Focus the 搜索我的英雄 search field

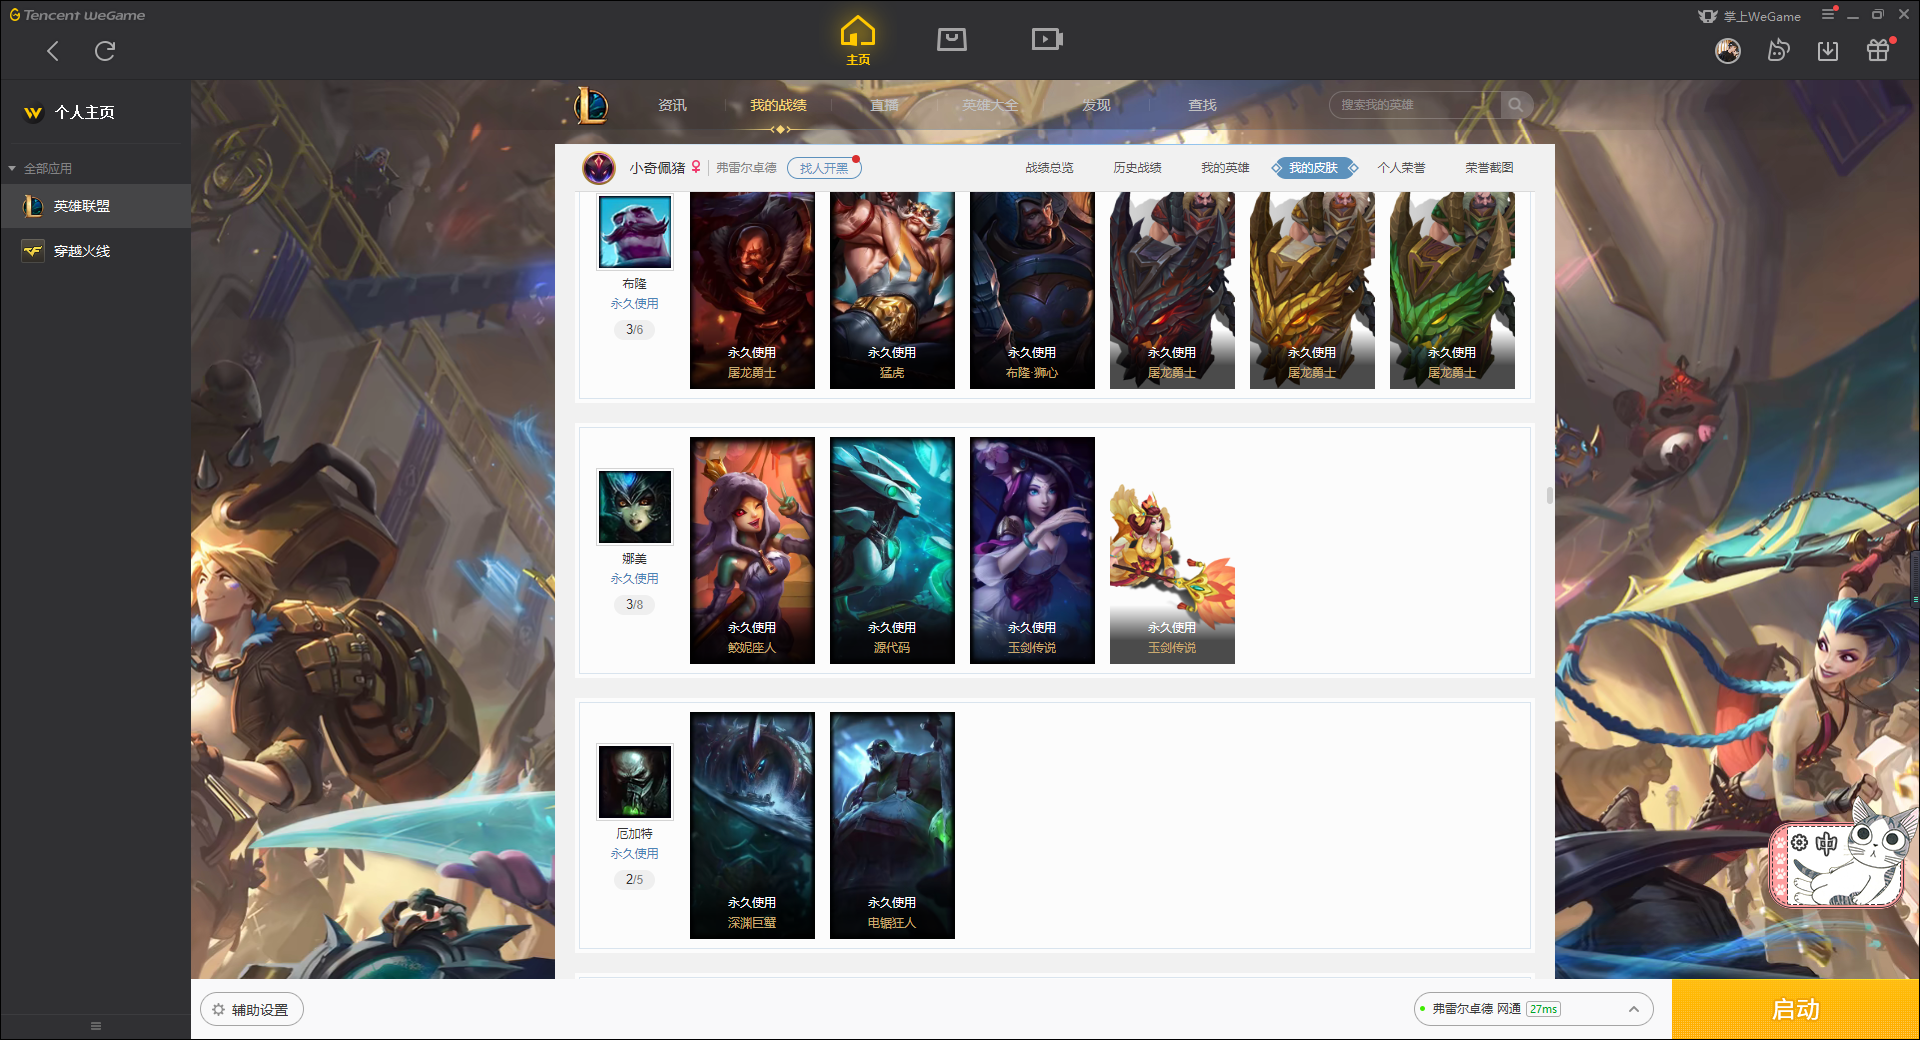click(x=1415, y=105)
